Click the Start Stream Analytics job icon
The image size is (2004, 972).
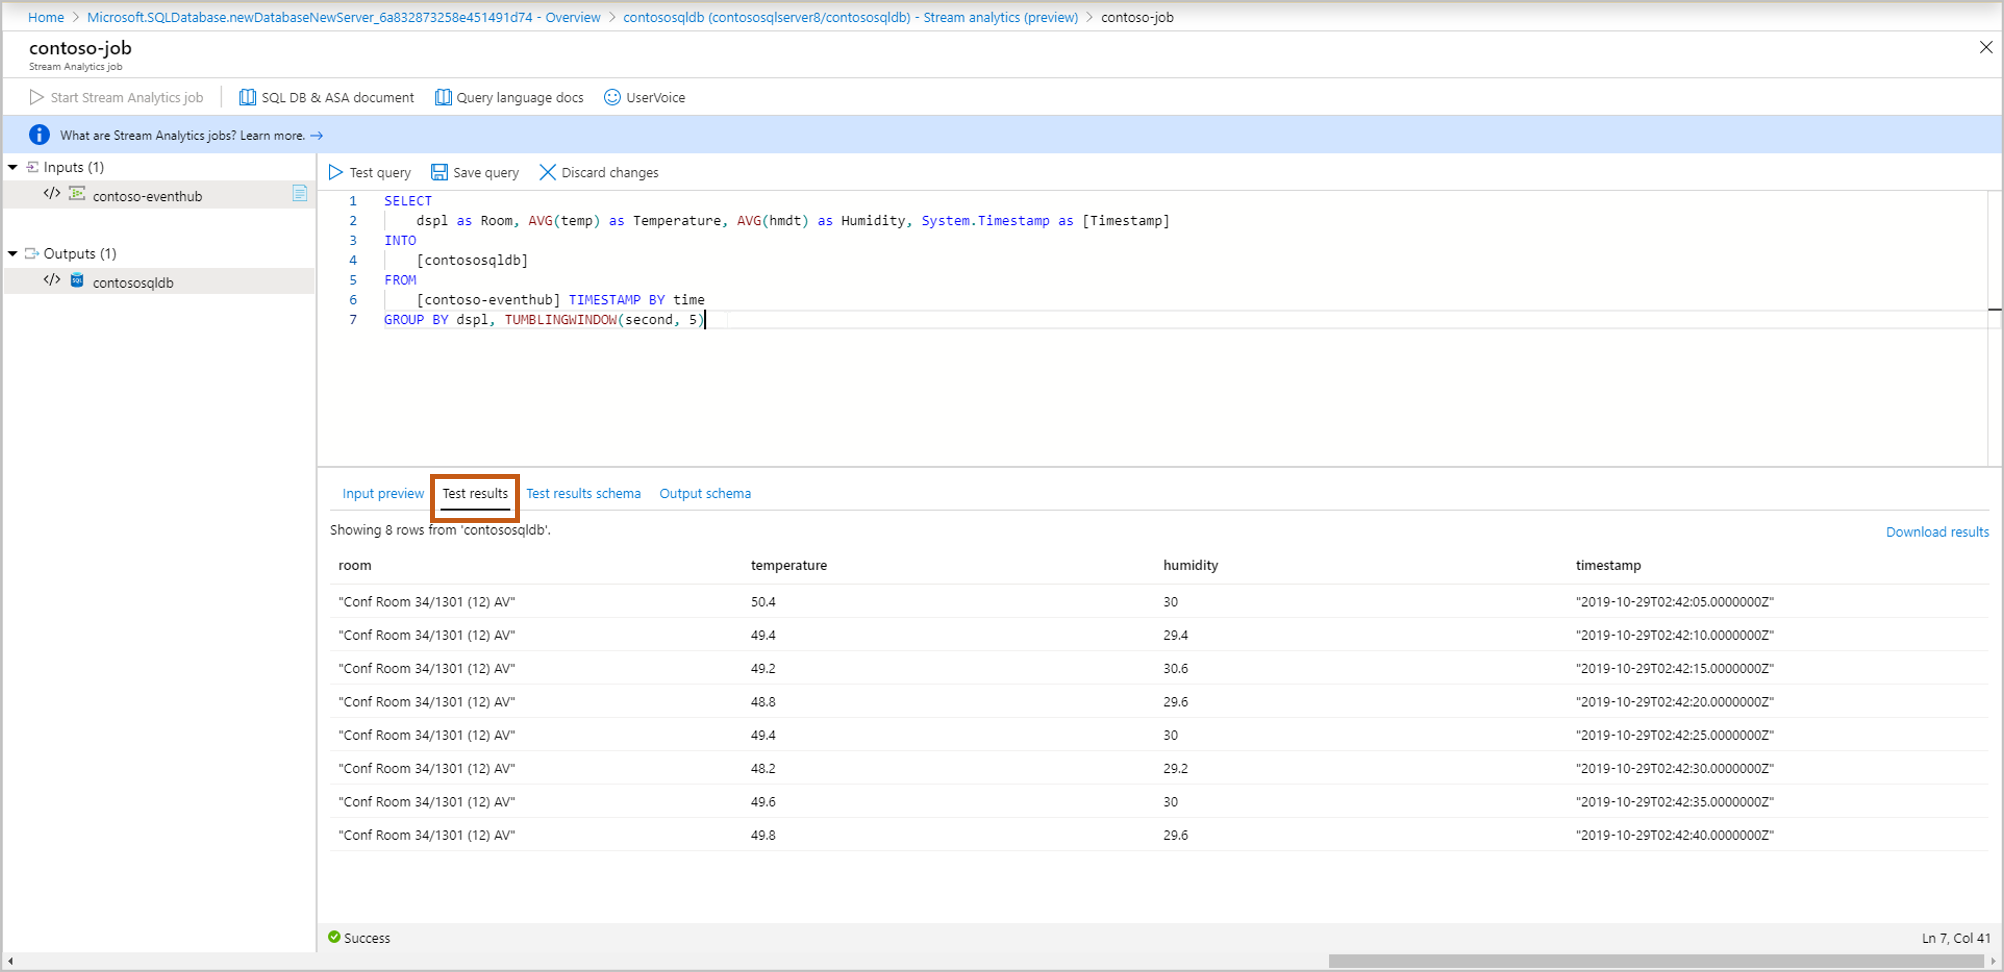coord(37,98)
